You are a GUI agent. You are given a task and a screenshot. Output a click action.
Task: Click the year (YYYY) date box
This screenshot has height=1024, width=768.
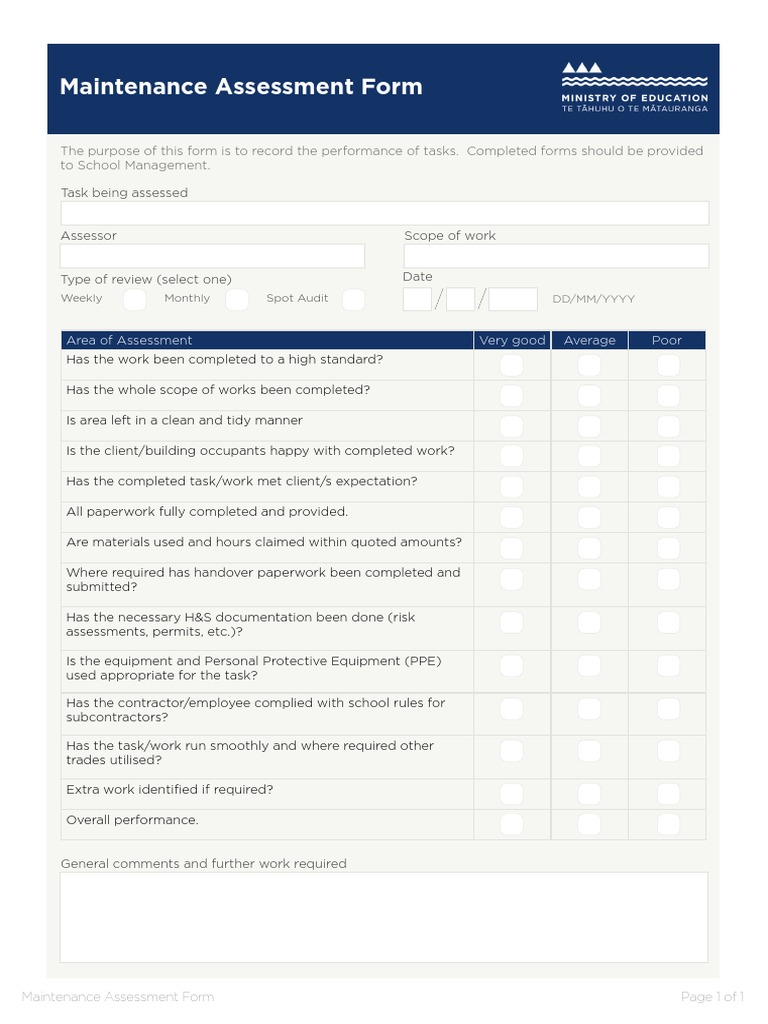tap(513, 299)
